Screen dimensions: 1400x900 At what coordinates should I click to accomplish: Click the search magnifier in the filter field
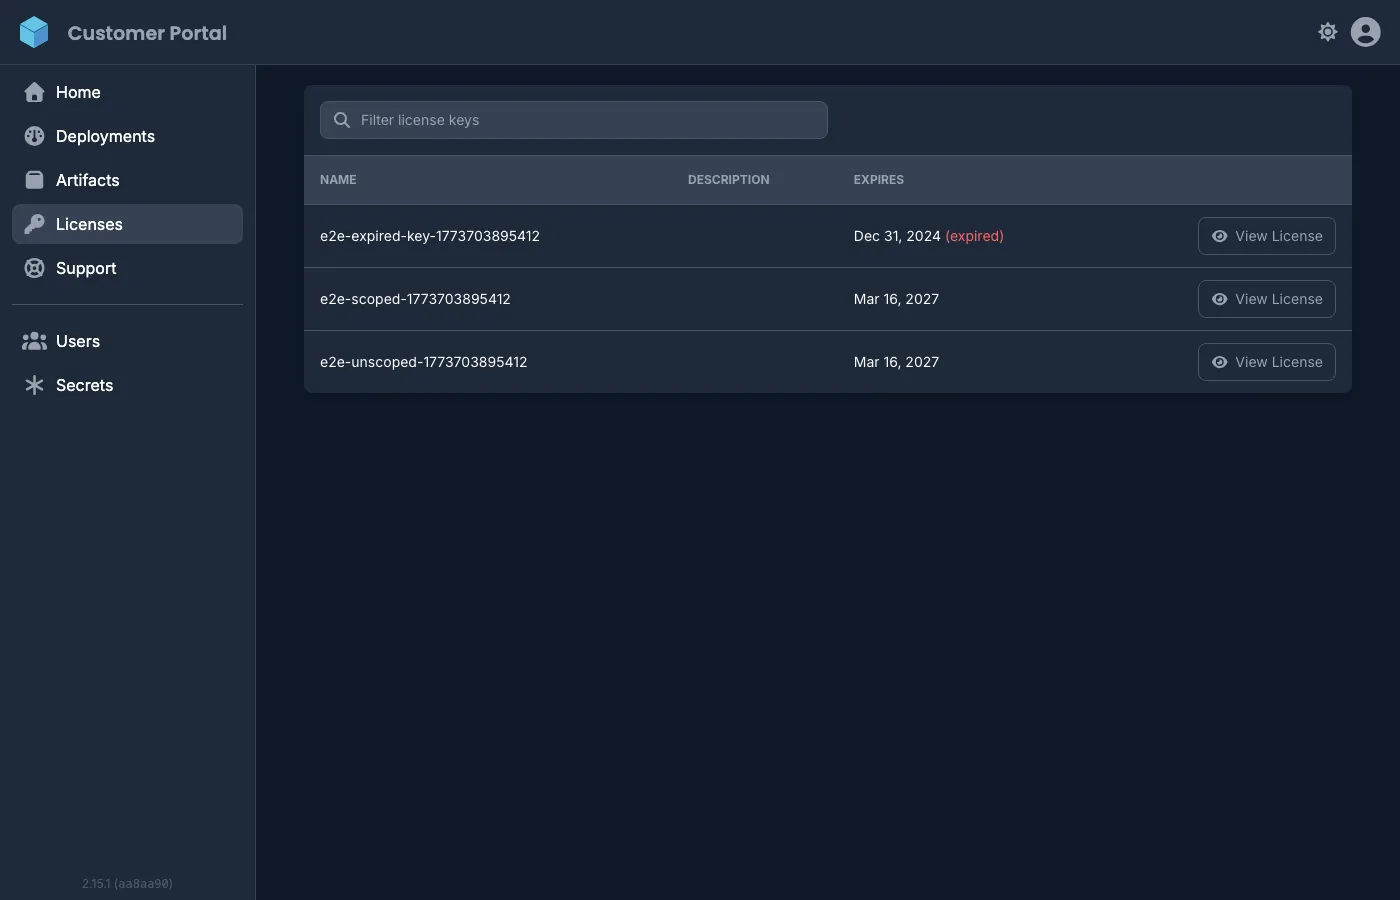point(342,119)
